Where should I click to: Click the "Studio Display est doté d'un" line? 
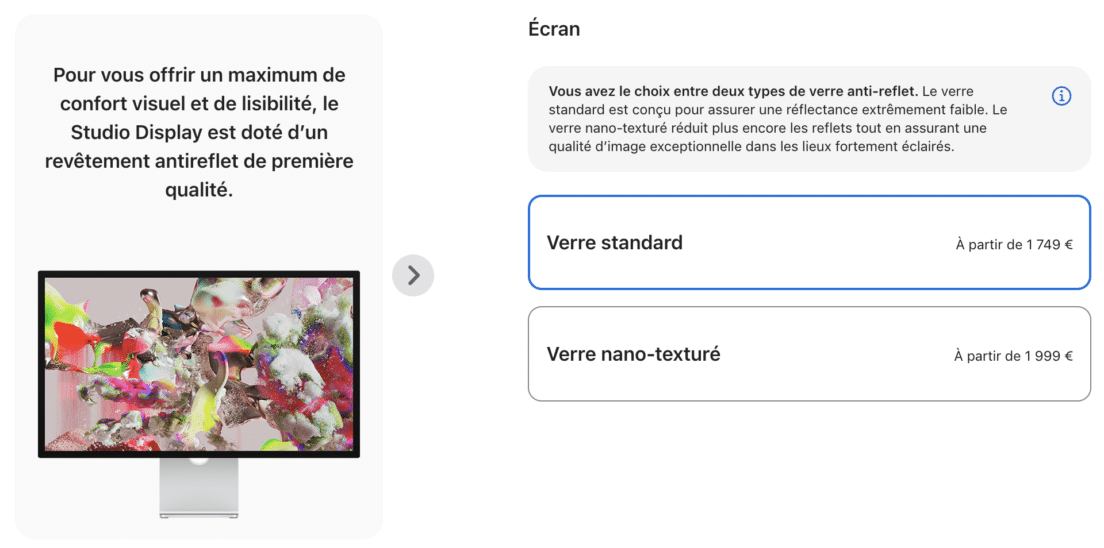click(199, 132)
